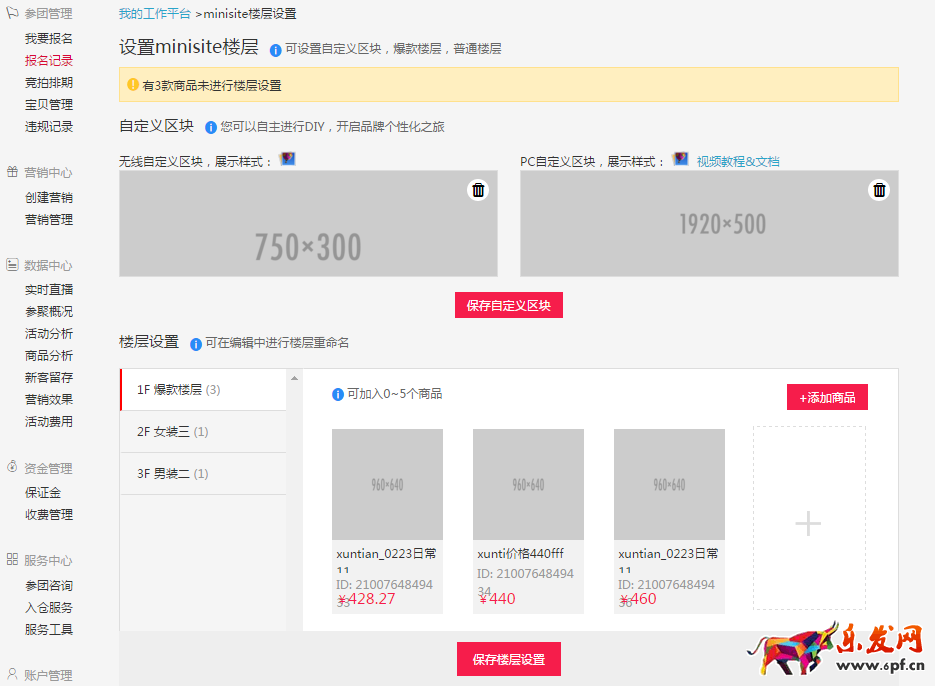The image size is (935, 686).
Task: Click the +添加商品 button
Action: point(827,397)
